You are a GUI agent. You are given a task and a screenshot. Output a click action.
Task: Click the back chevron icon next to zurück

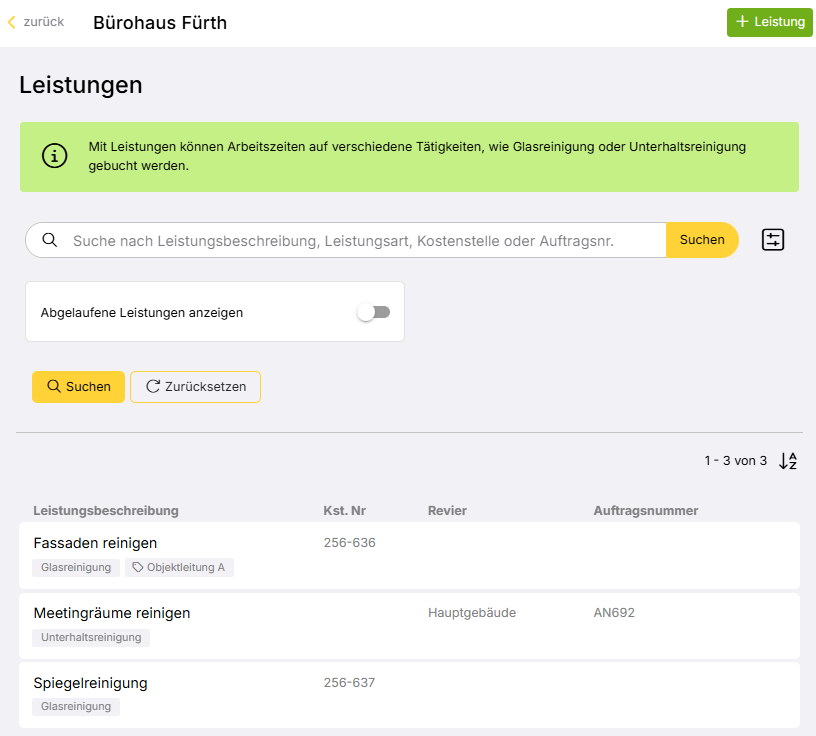[x=12, y=22]
